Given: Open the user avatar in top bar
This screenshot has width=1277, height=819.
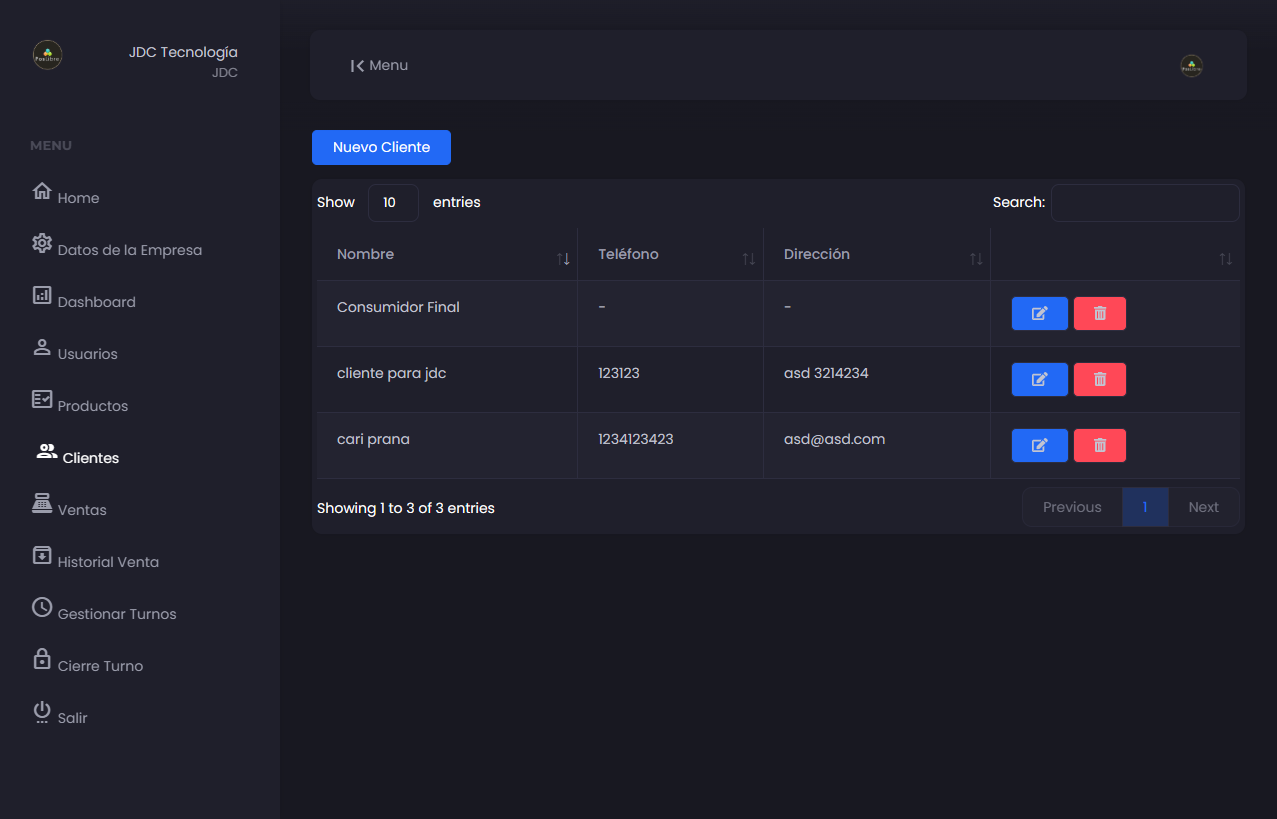Looking at the screenshot, I should pos(1191,66).
